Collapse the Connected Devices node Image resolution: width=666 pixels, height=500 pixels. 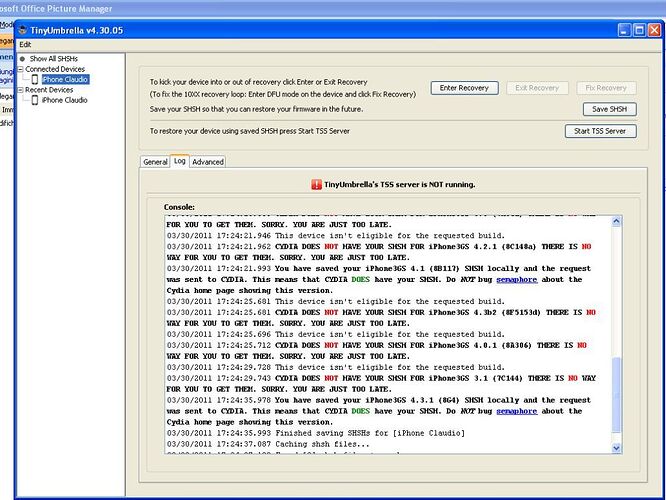pos(20,69)
